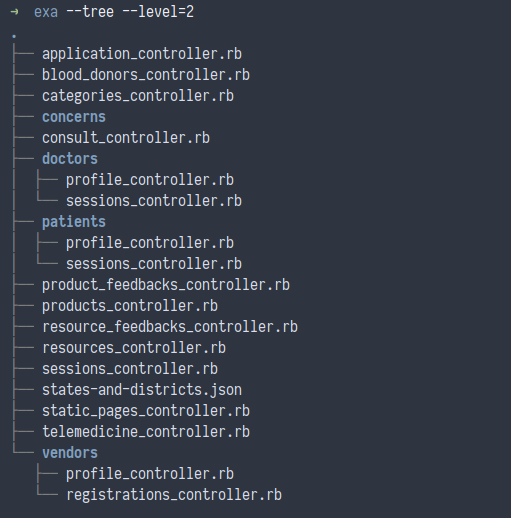
Task: Click telemedicine_controller.rb entry
Action: [146, 432]
